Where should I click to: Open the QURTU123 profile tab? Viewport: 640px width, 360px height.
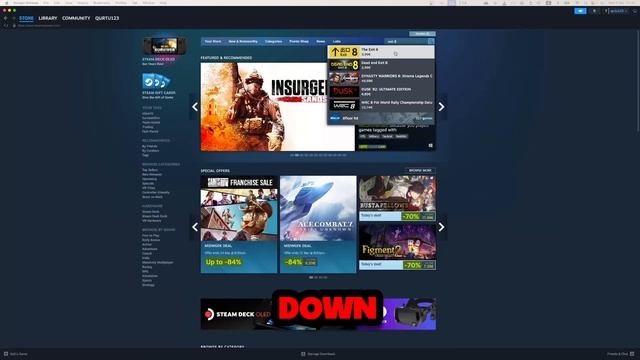[x=107, y=18]
